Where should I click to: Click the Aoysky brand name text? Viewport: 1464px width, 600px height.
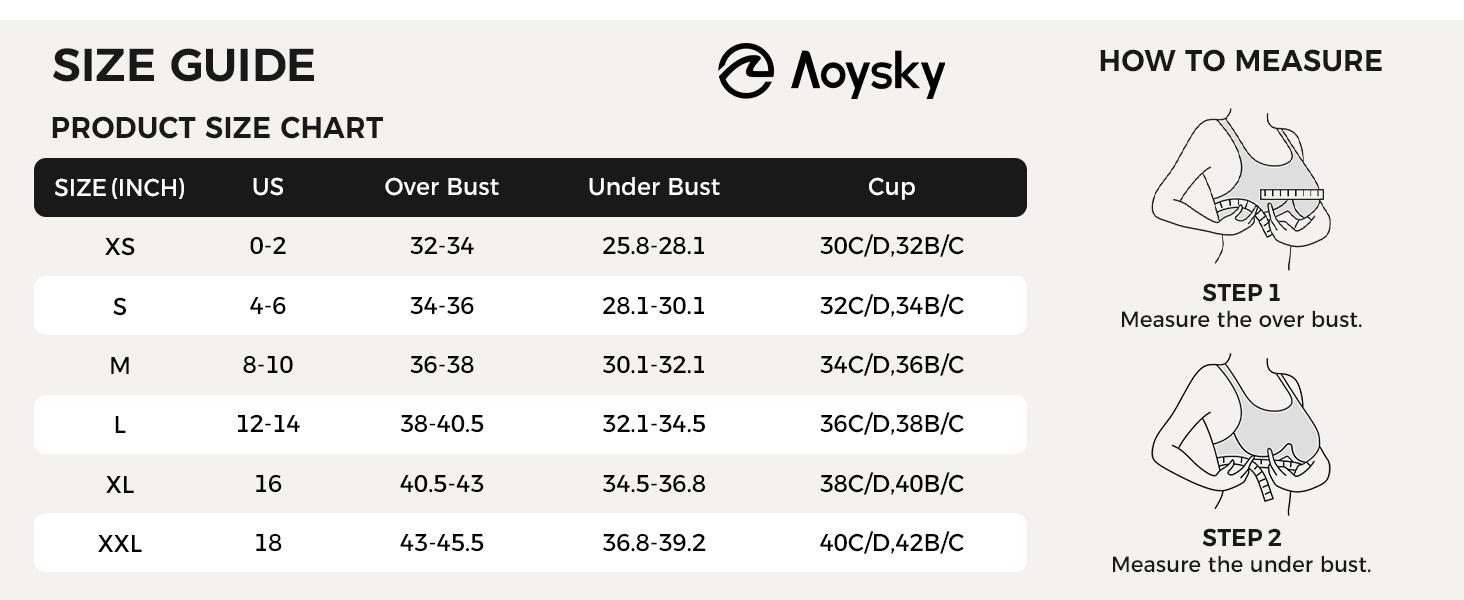[867, 73]
